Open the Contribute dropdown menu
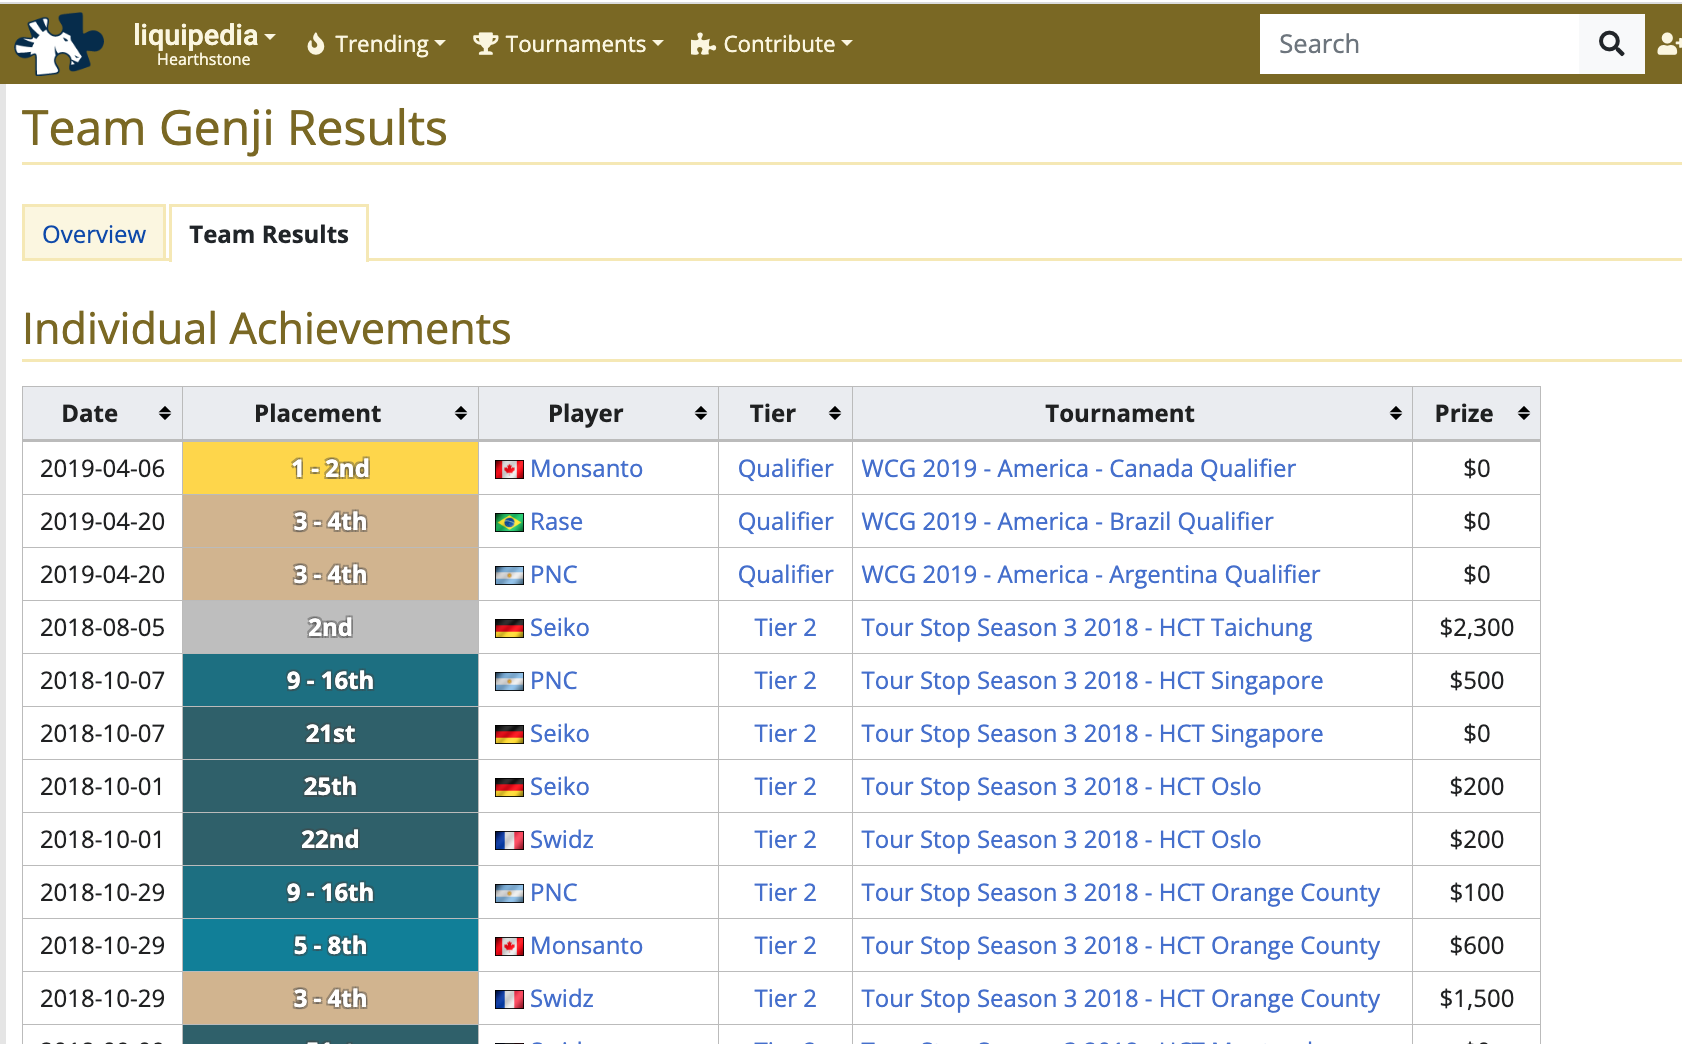1682x1044 pixels. tap(771, 44)
